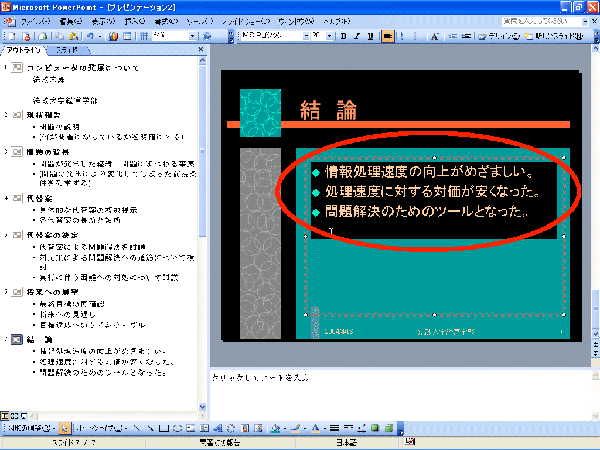Click the New Slide button

click(554, 36)
